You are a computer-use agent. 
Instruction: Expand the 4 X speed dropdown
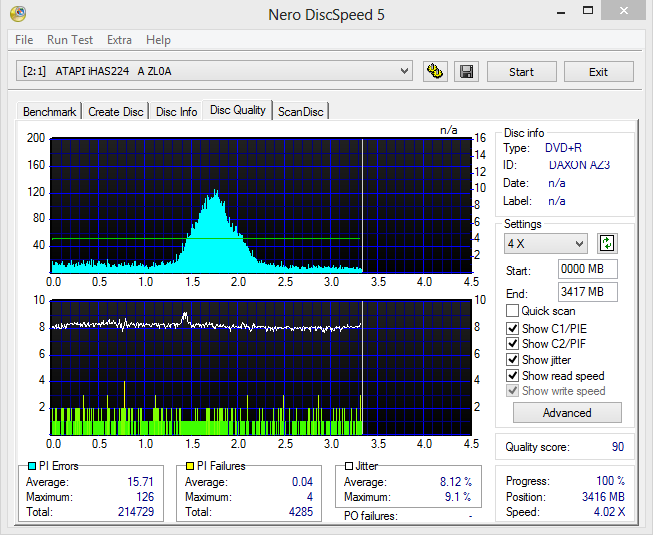[x=546, y=244]
